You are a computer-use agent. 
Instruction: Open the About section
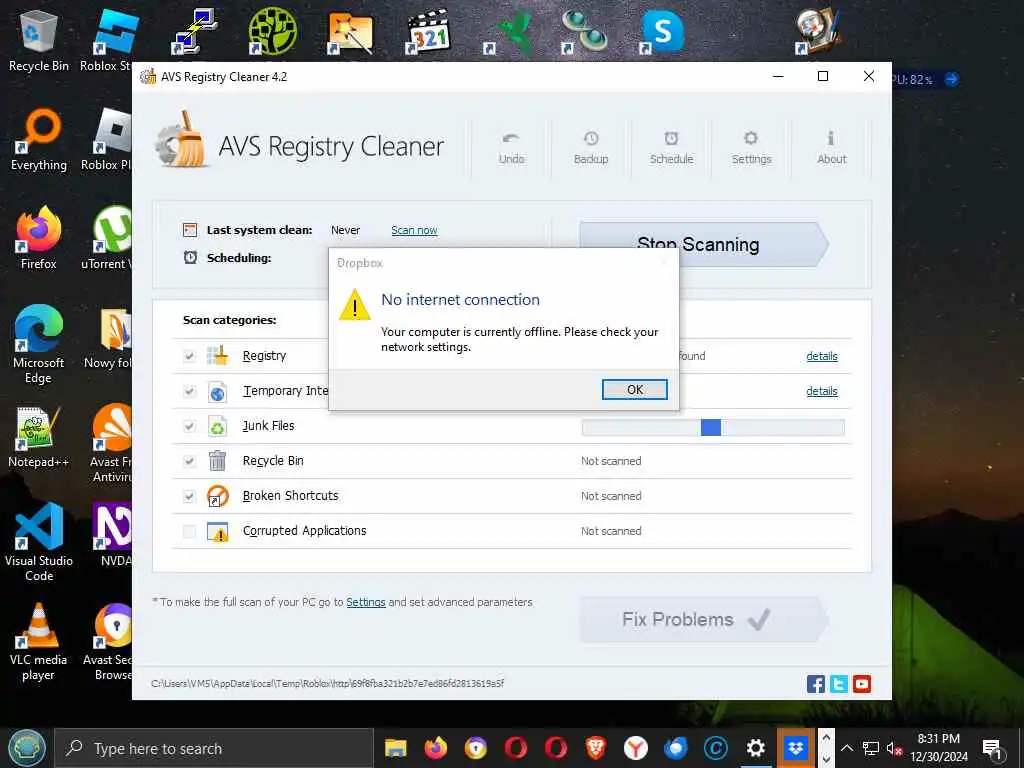[x=831, y=148]
